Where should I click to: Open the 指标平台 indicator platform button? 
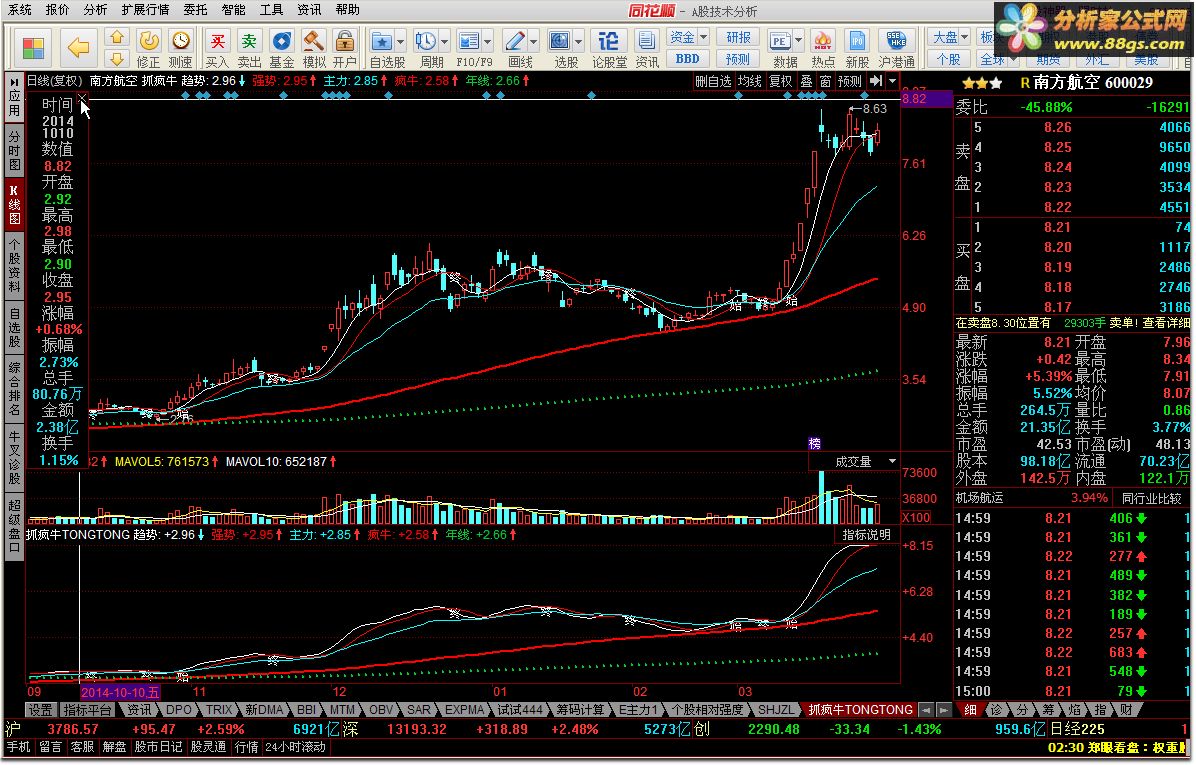click(88, 710)
